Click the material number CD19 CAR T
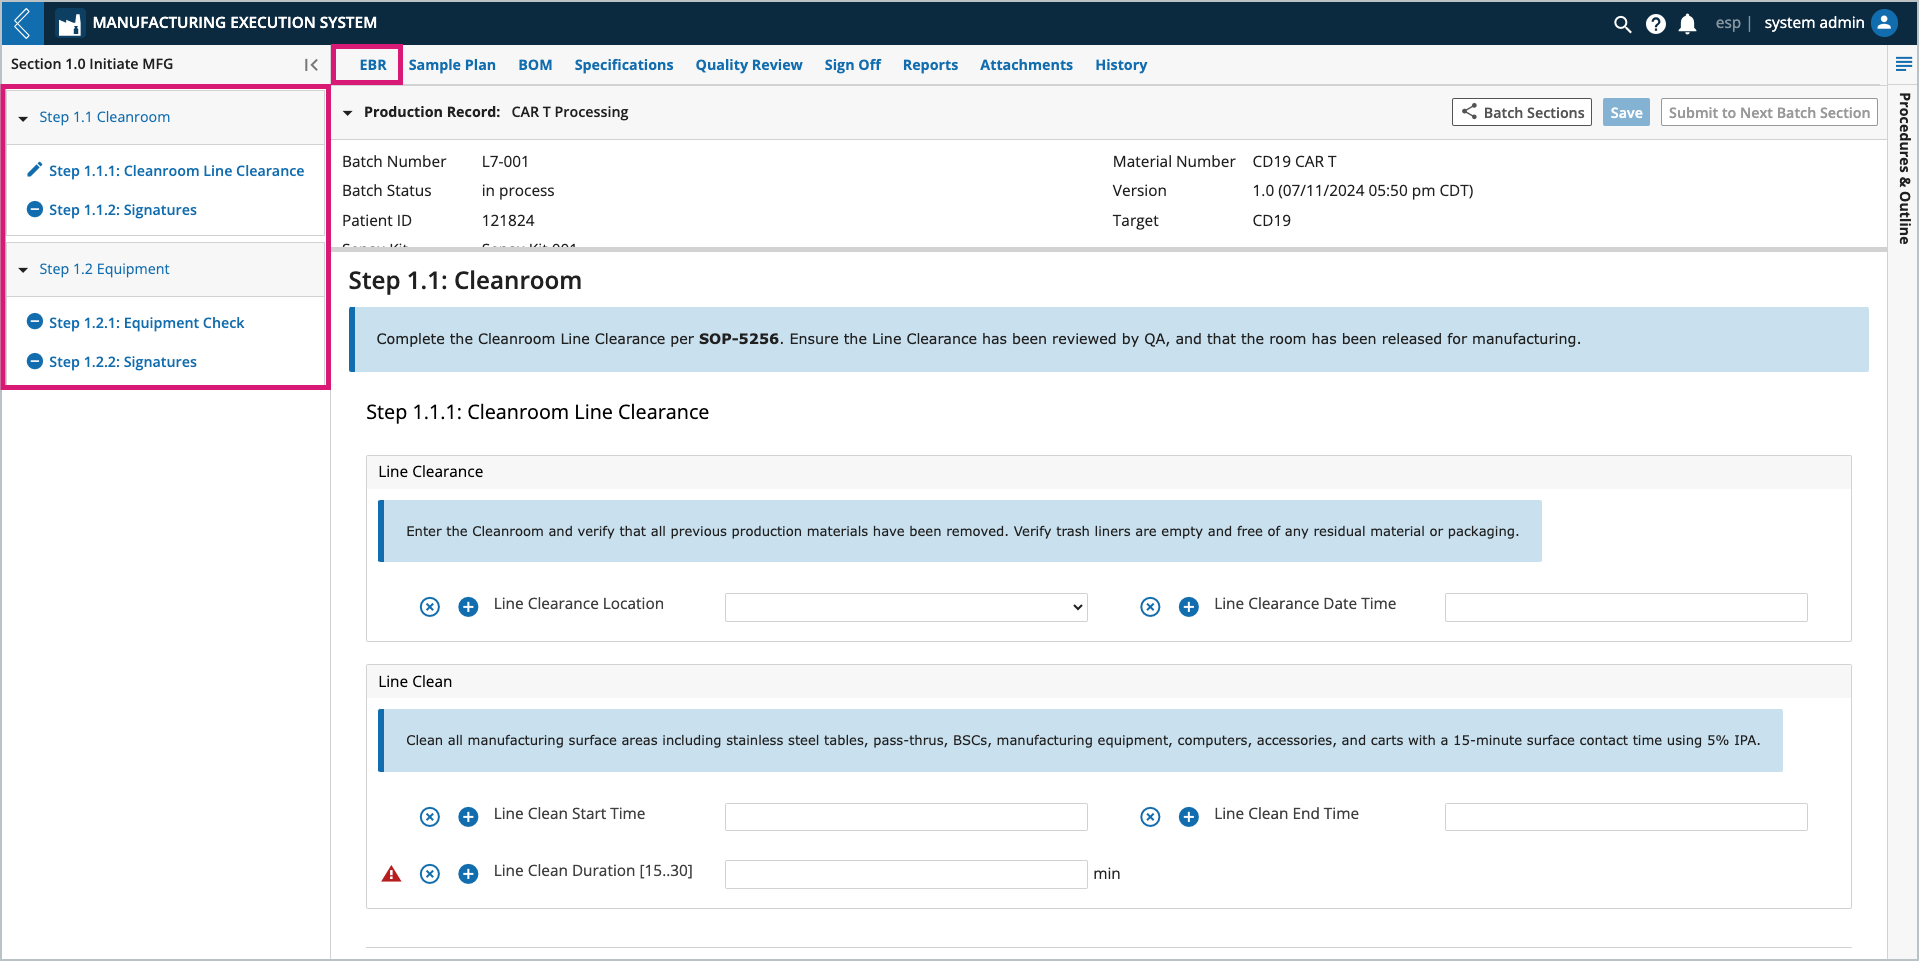The image size is (1919, 961). click(x=1294, y=162)
